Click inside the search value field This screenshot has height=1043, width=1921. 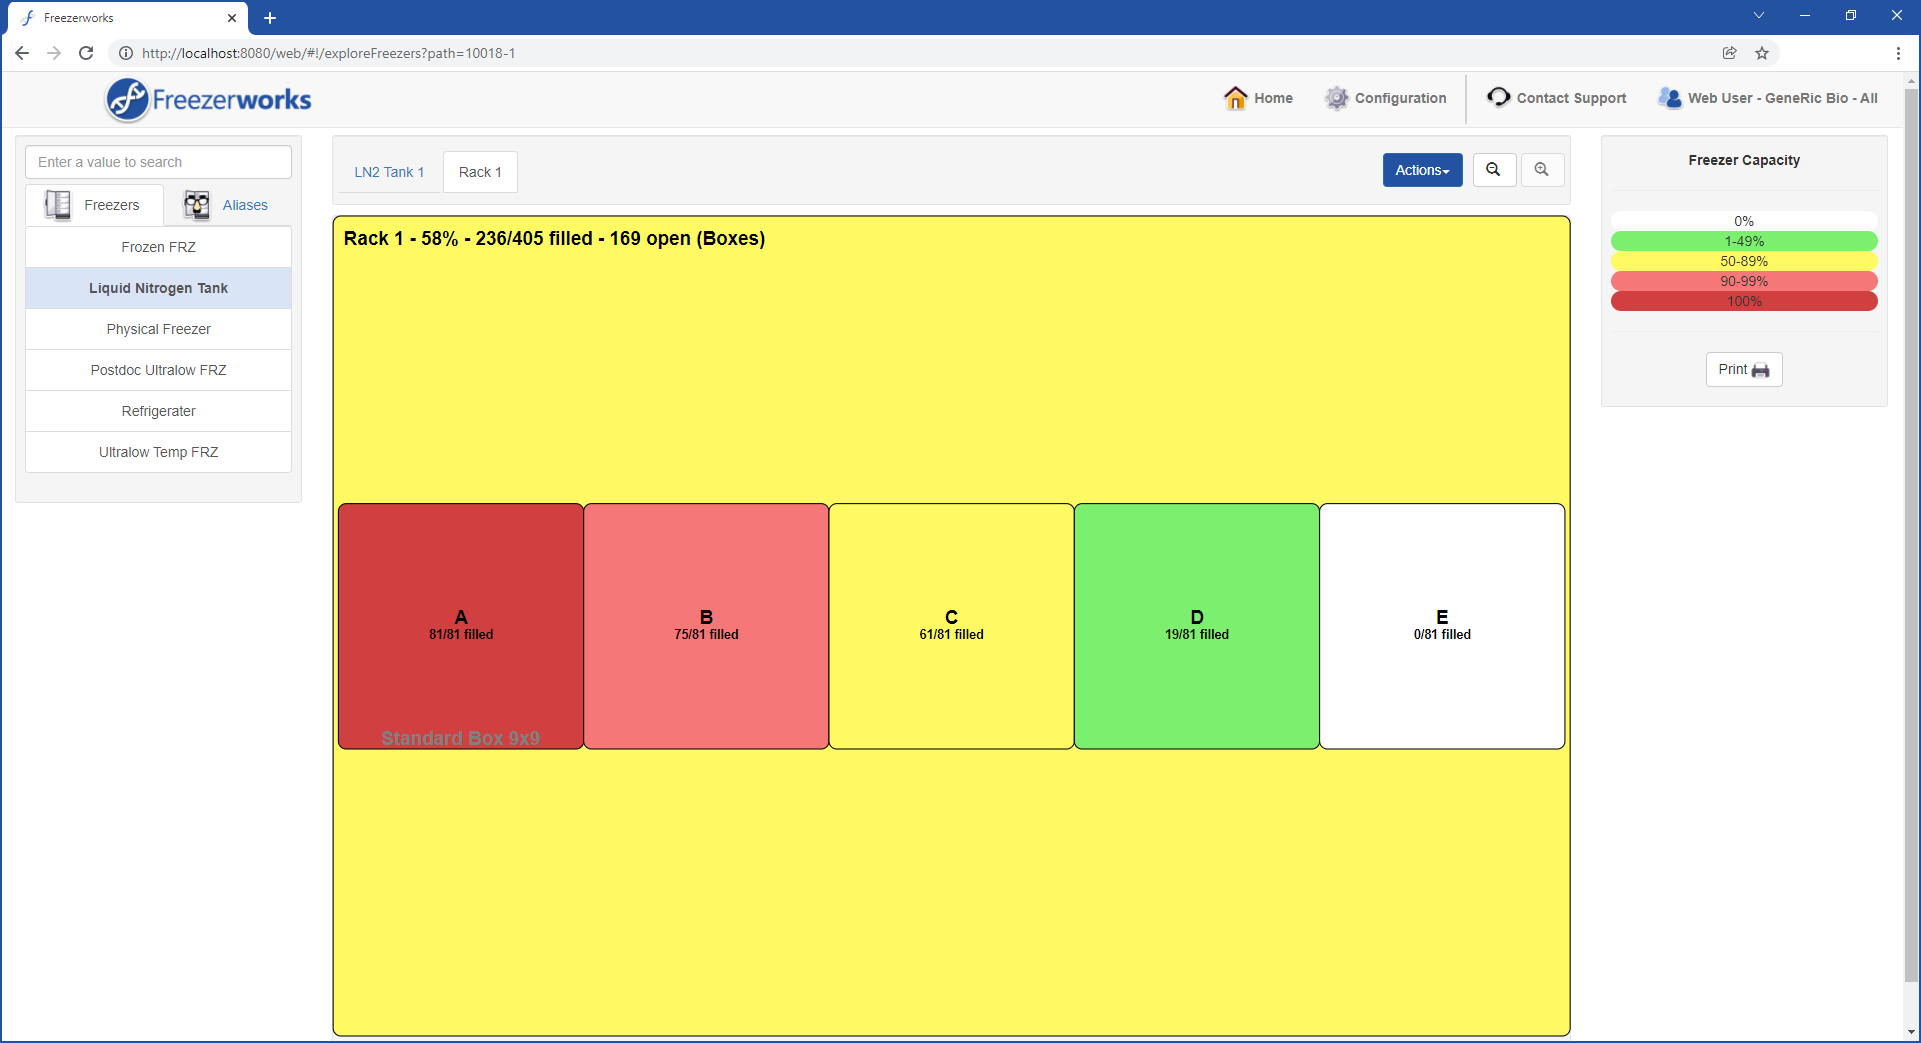[158, 162]
